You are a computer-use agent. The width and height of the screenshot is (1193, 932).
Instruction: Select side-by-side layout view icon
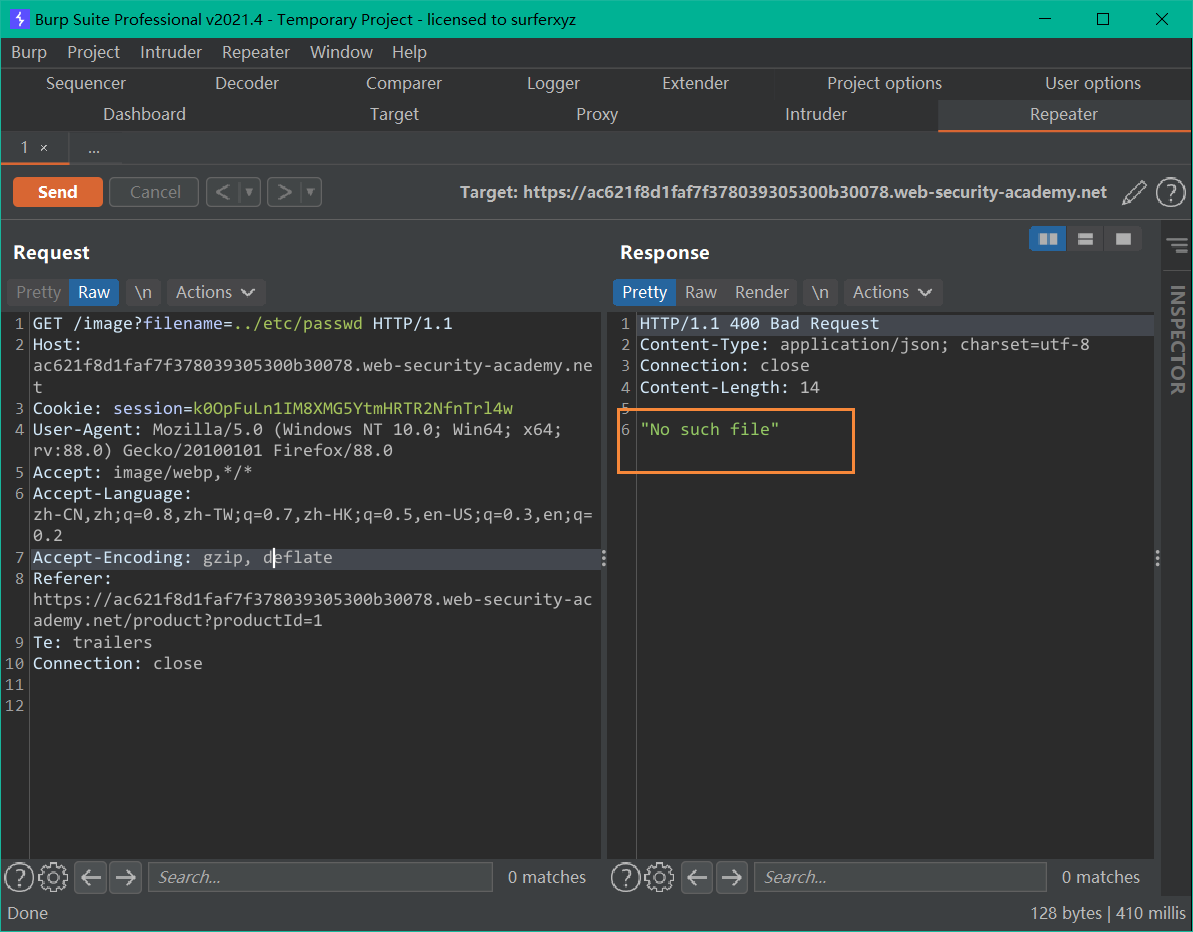1048,239
